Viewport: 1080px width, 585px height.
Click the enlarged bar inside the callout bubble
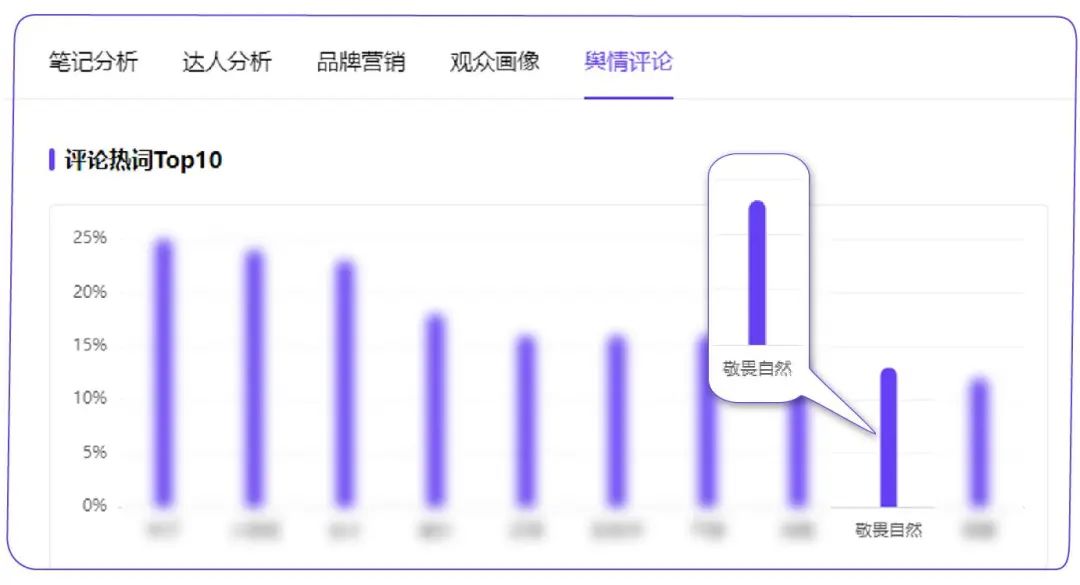point(757,273)
